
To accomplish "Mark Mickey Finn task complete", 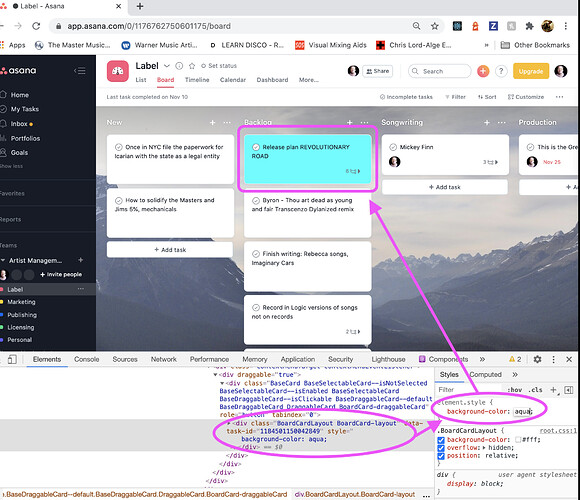I will pyautogui.click(x=393, y=147).
